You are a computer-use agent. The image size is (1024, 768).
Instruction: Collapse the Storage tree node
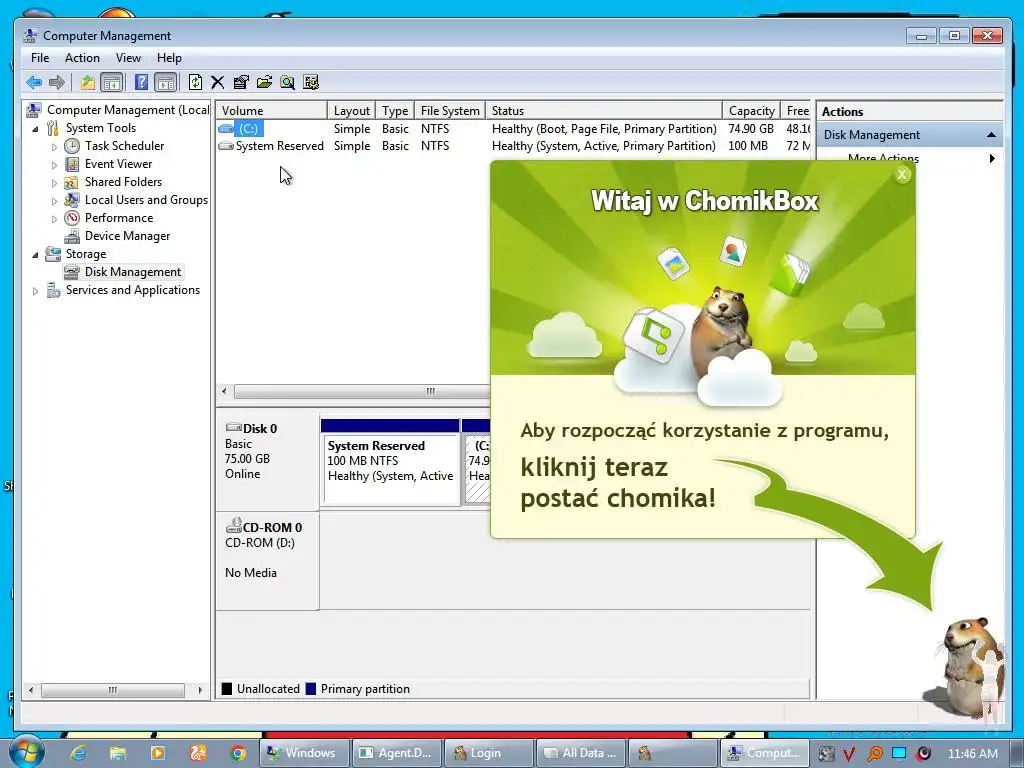pos(35,255)
